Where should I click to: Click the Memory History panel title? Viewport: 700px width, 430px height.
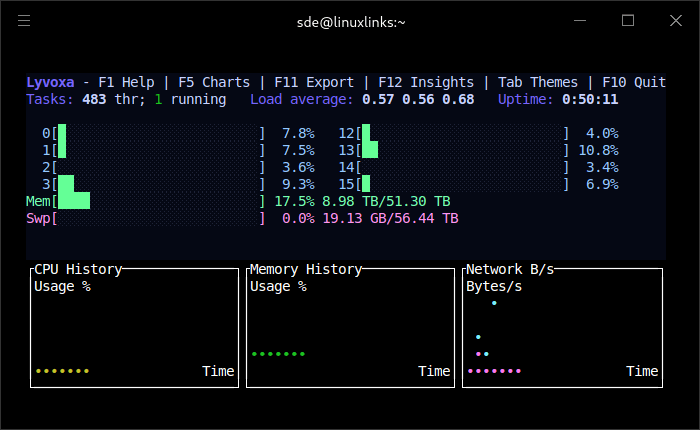click(x=305, y=269)
